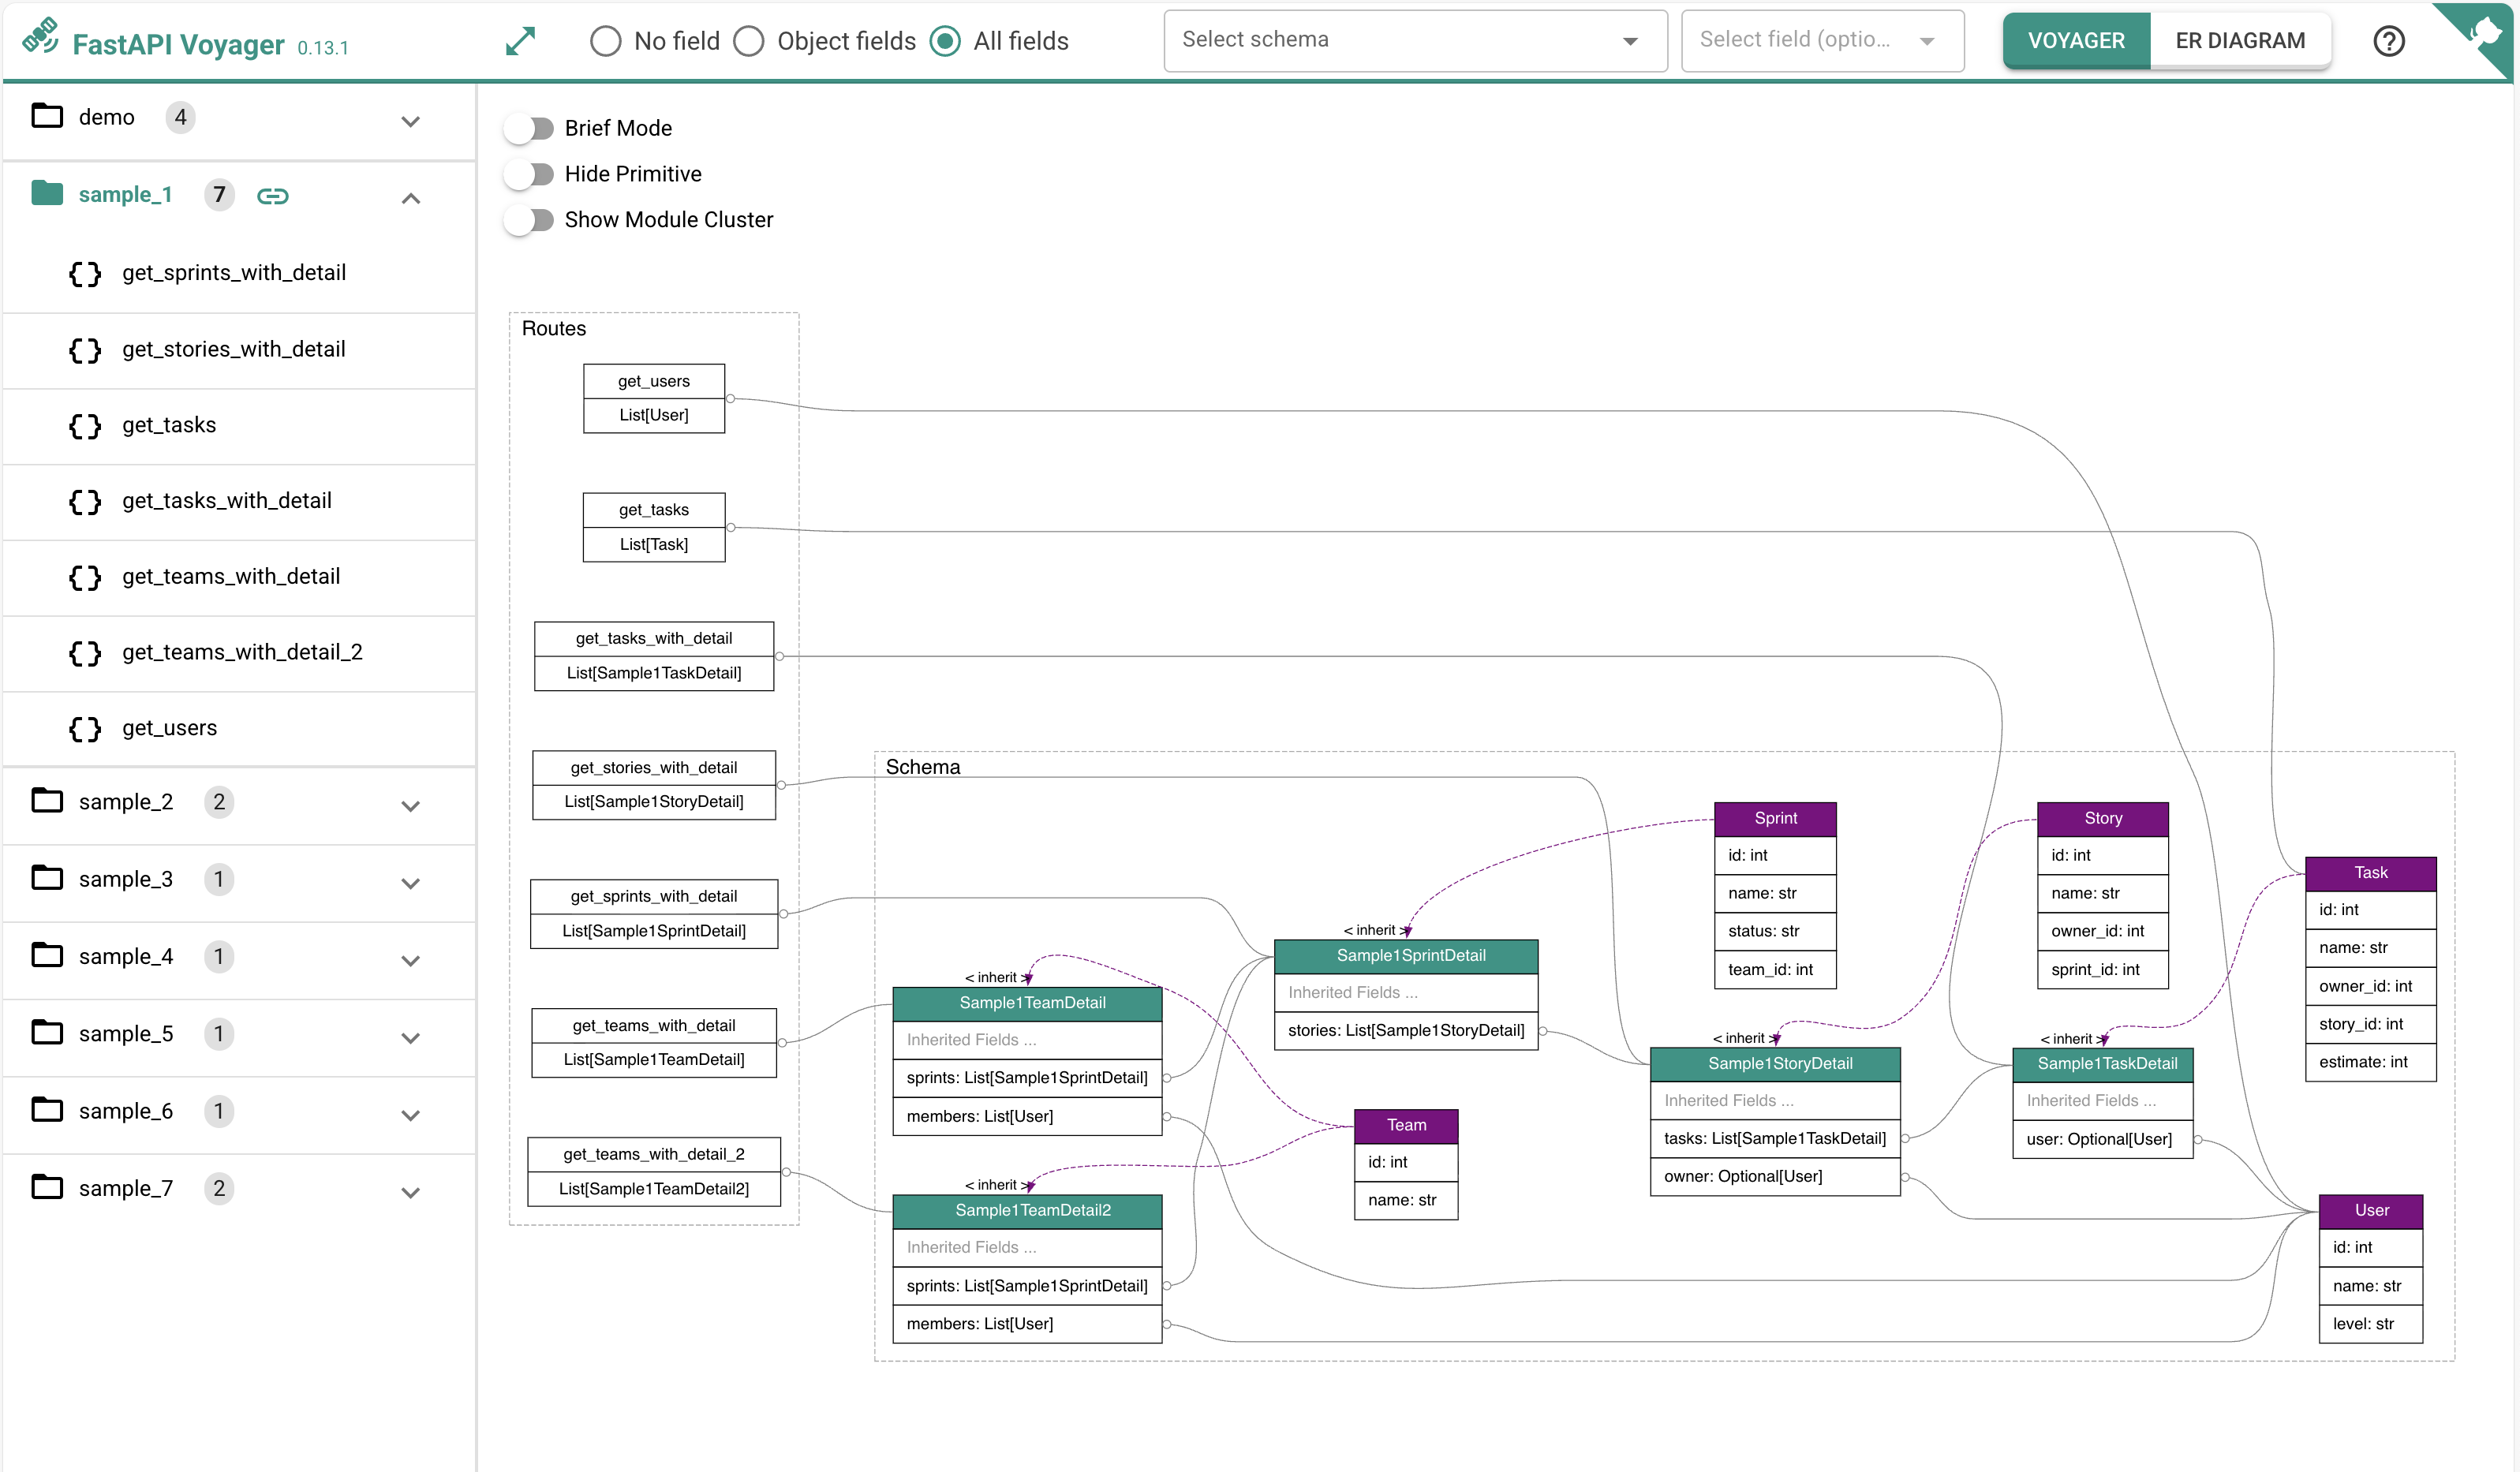Open get_teams_with_detail_2 route in sidebar
Screen dimensions: 2520x1472
click(x=242, y=652)
